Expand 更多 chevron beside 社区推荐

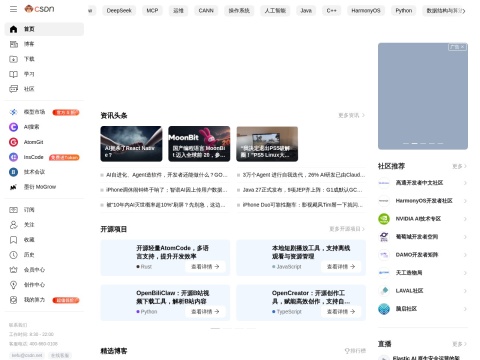[x=465, y=166]
